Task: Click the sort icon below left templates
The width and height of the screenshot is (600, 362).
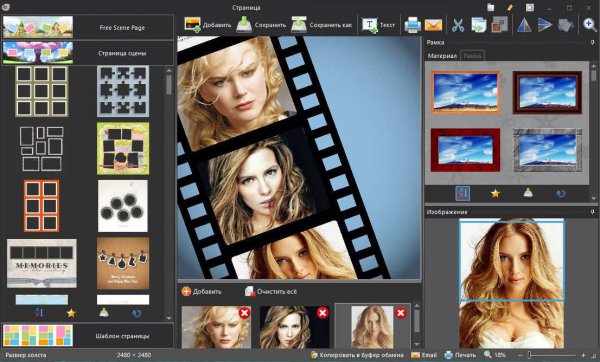Action: (39, 313)
